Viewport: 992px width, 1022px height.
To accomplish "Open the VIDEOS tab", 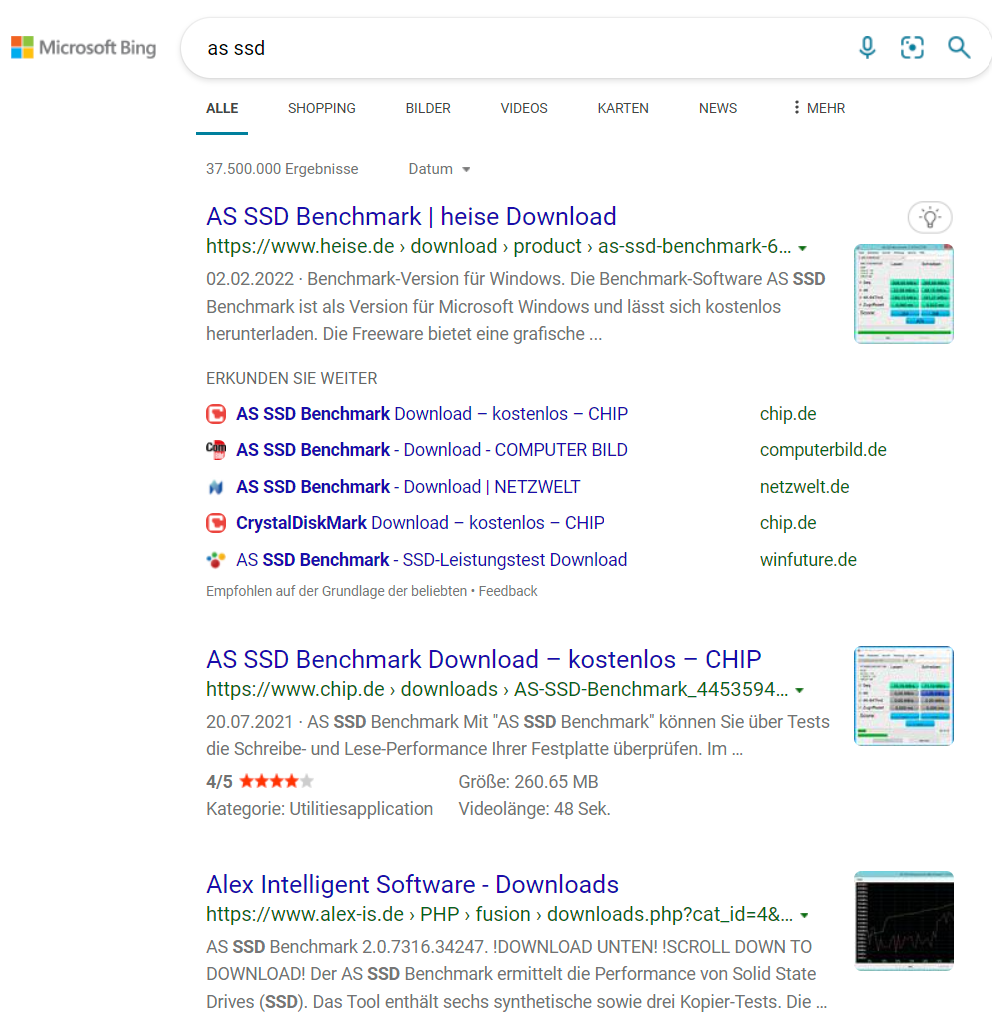I will pos(524,108).
